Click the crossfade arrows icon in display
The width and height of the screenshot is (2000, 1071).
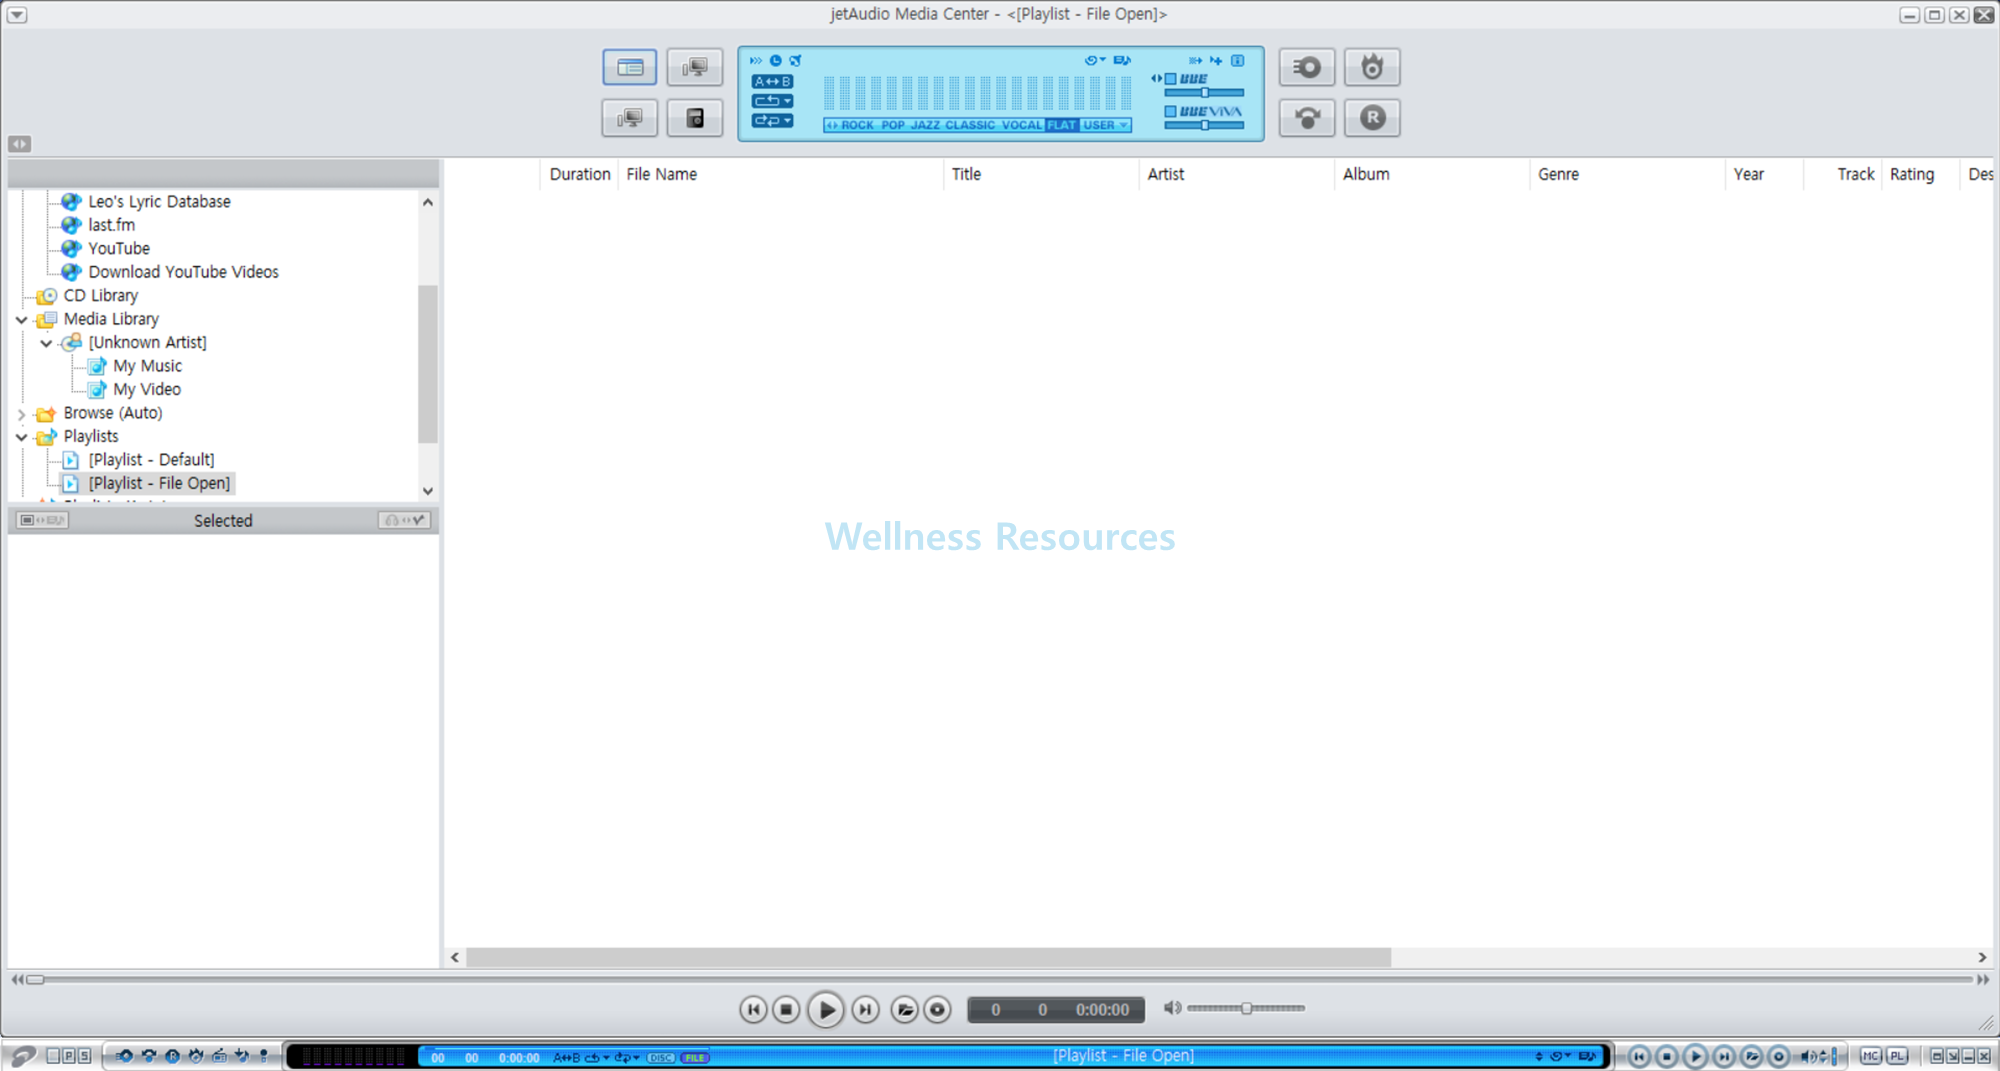click(1195, 60)
